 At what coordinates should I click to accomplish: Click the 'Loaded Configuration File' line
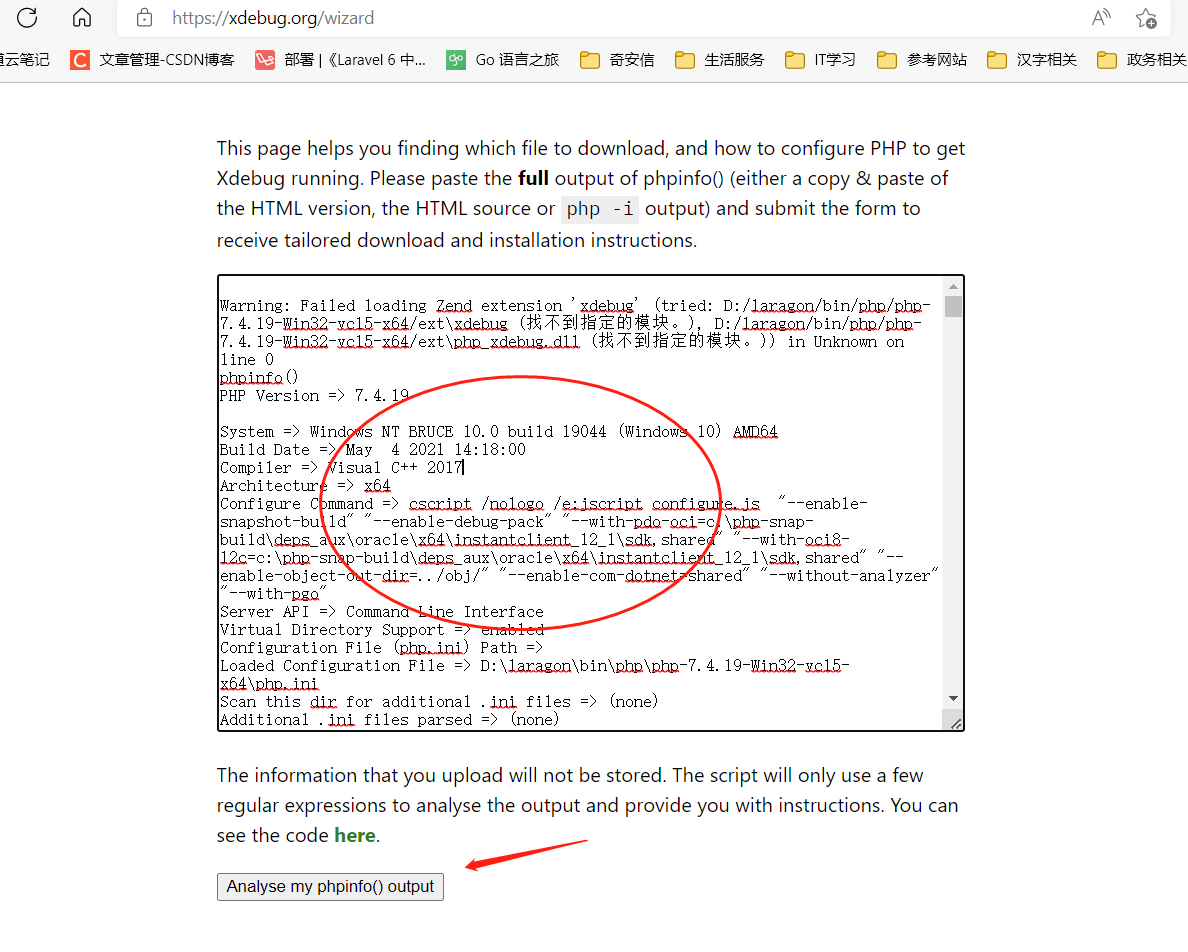(535, 675)
